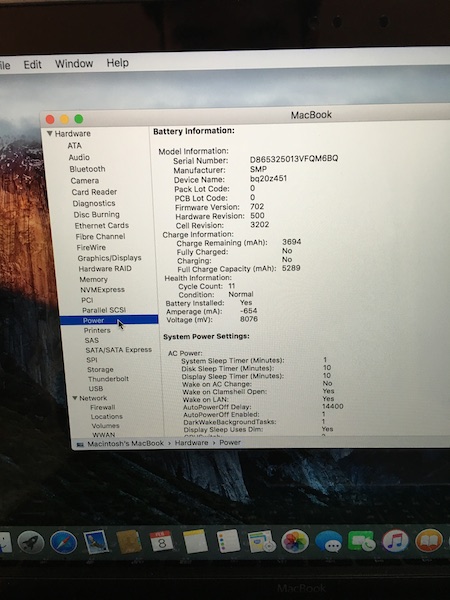Image resolution: width=450 pixels, height=600 pixels.
Task: Select SATA/SATA Express in the sidebar
Action: [x=119, y=350]
